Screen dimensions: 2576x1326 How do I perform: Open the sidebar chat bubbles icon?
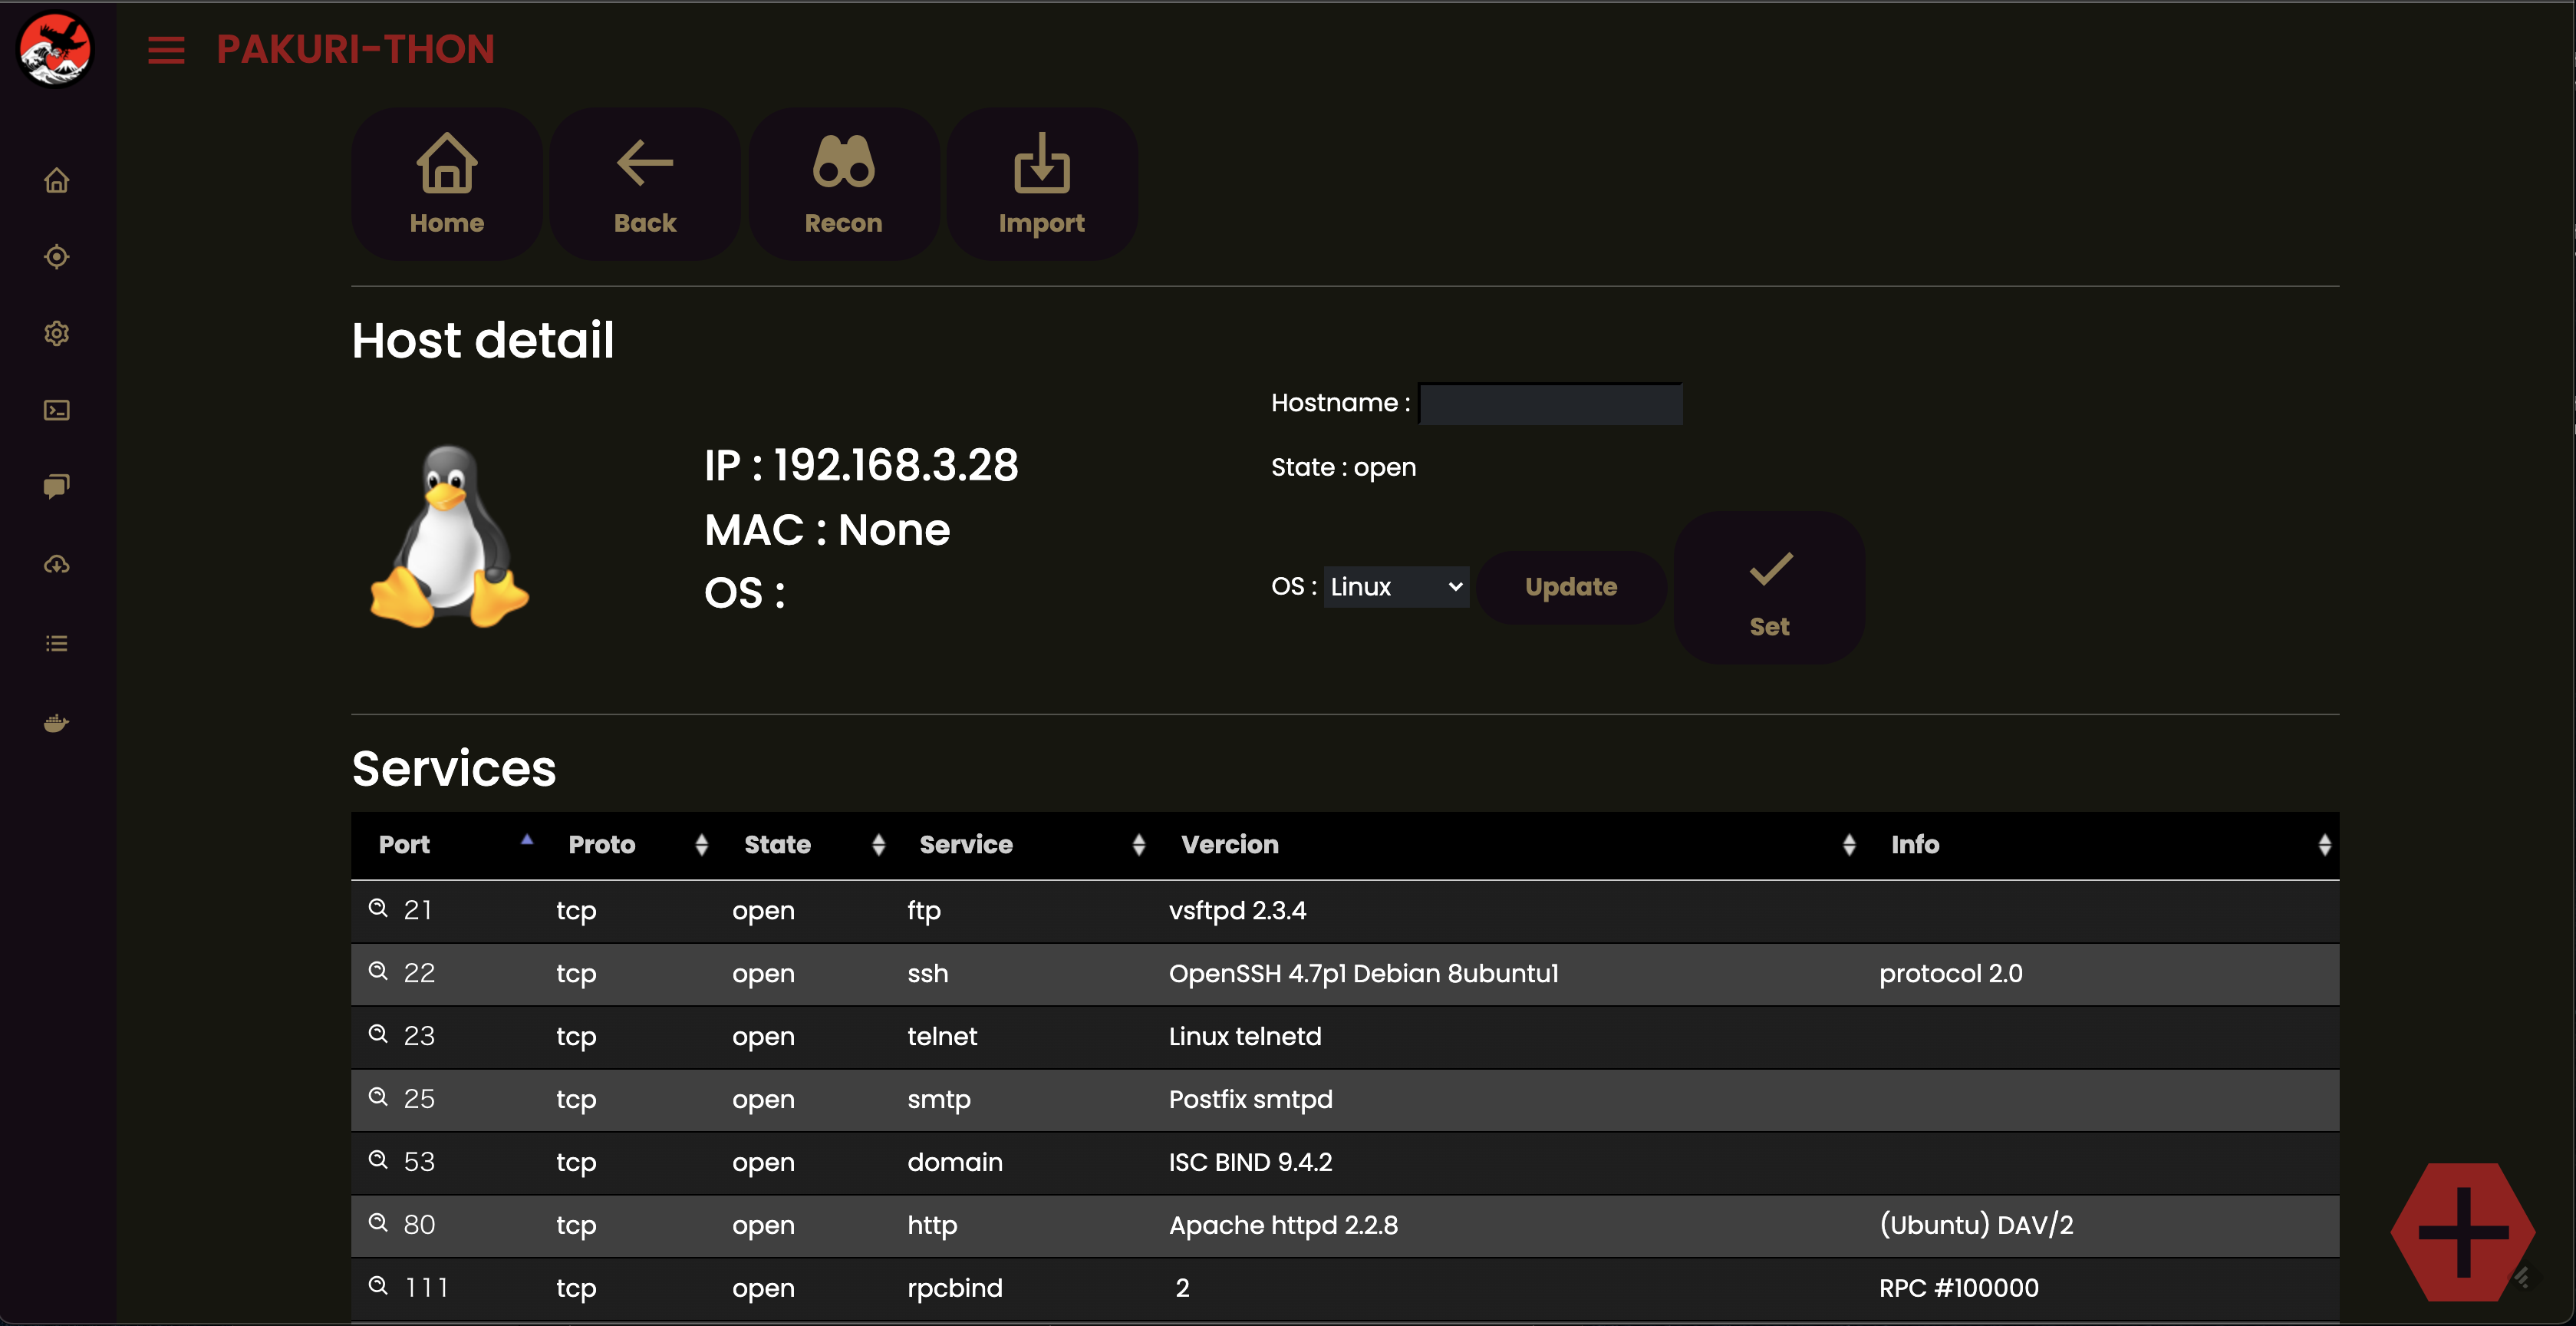[x=57, y=487]
